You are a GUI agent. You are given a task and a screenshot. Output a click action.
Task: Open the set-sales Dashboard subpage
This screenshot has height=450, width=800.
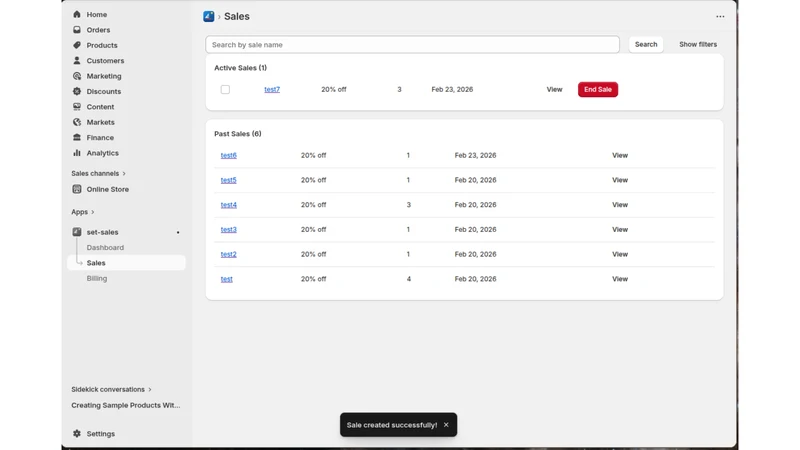tap(105, 247)
